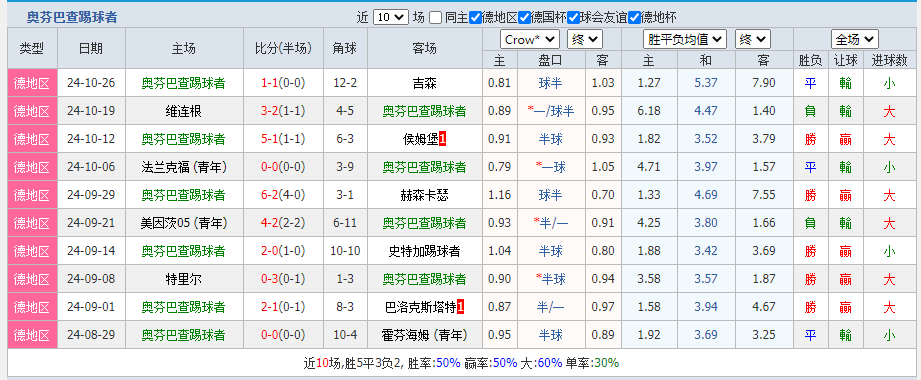Click the 日期 column header

pyautogui.click(x=91, y=48)
